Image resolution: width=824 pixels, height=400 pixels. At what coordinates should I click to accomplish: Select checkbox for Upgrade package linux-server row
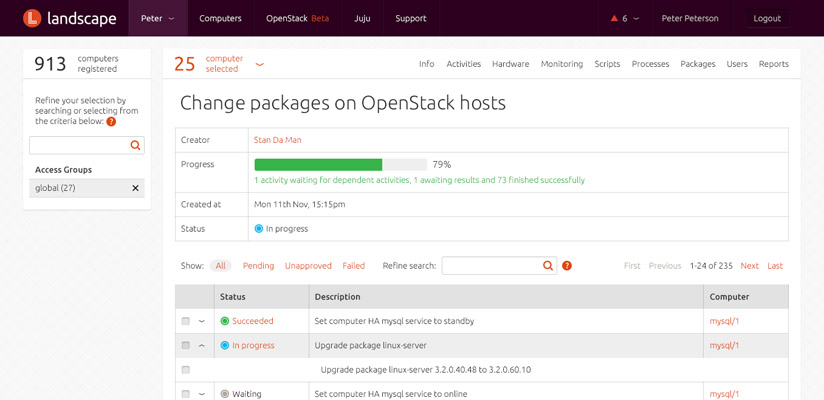(186, 345)
